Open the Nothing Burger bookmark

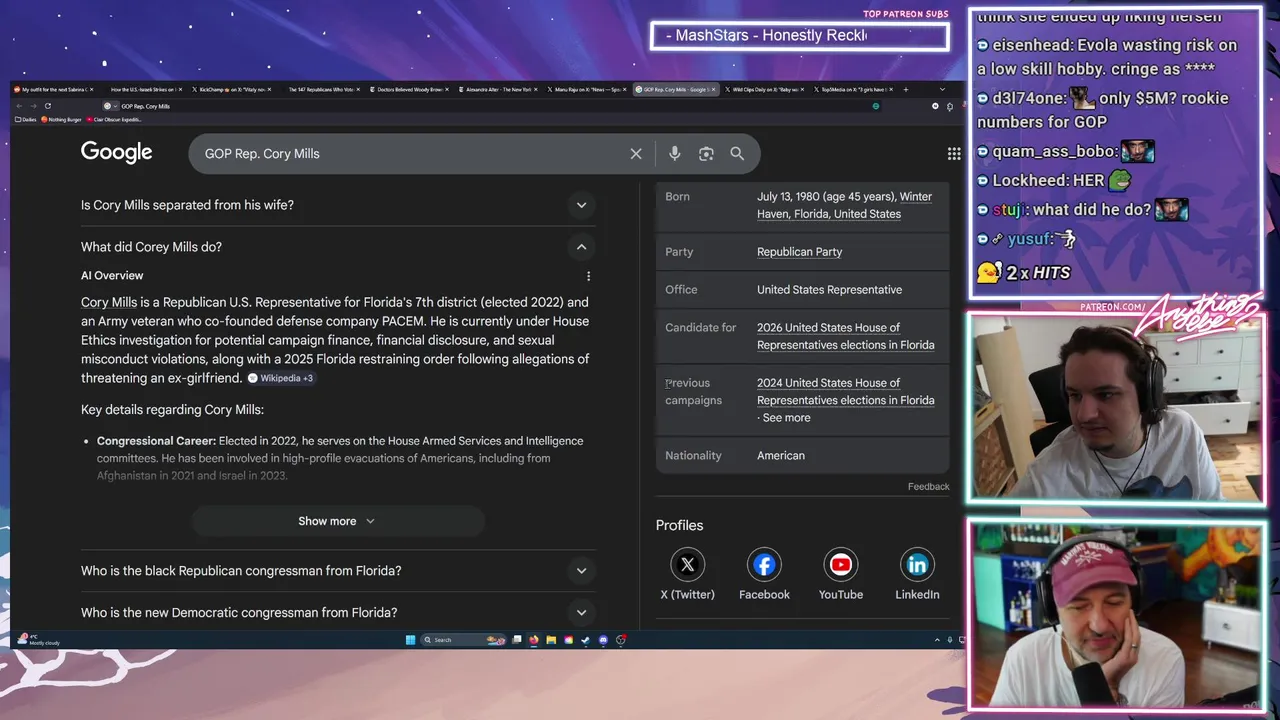point(61,119)
